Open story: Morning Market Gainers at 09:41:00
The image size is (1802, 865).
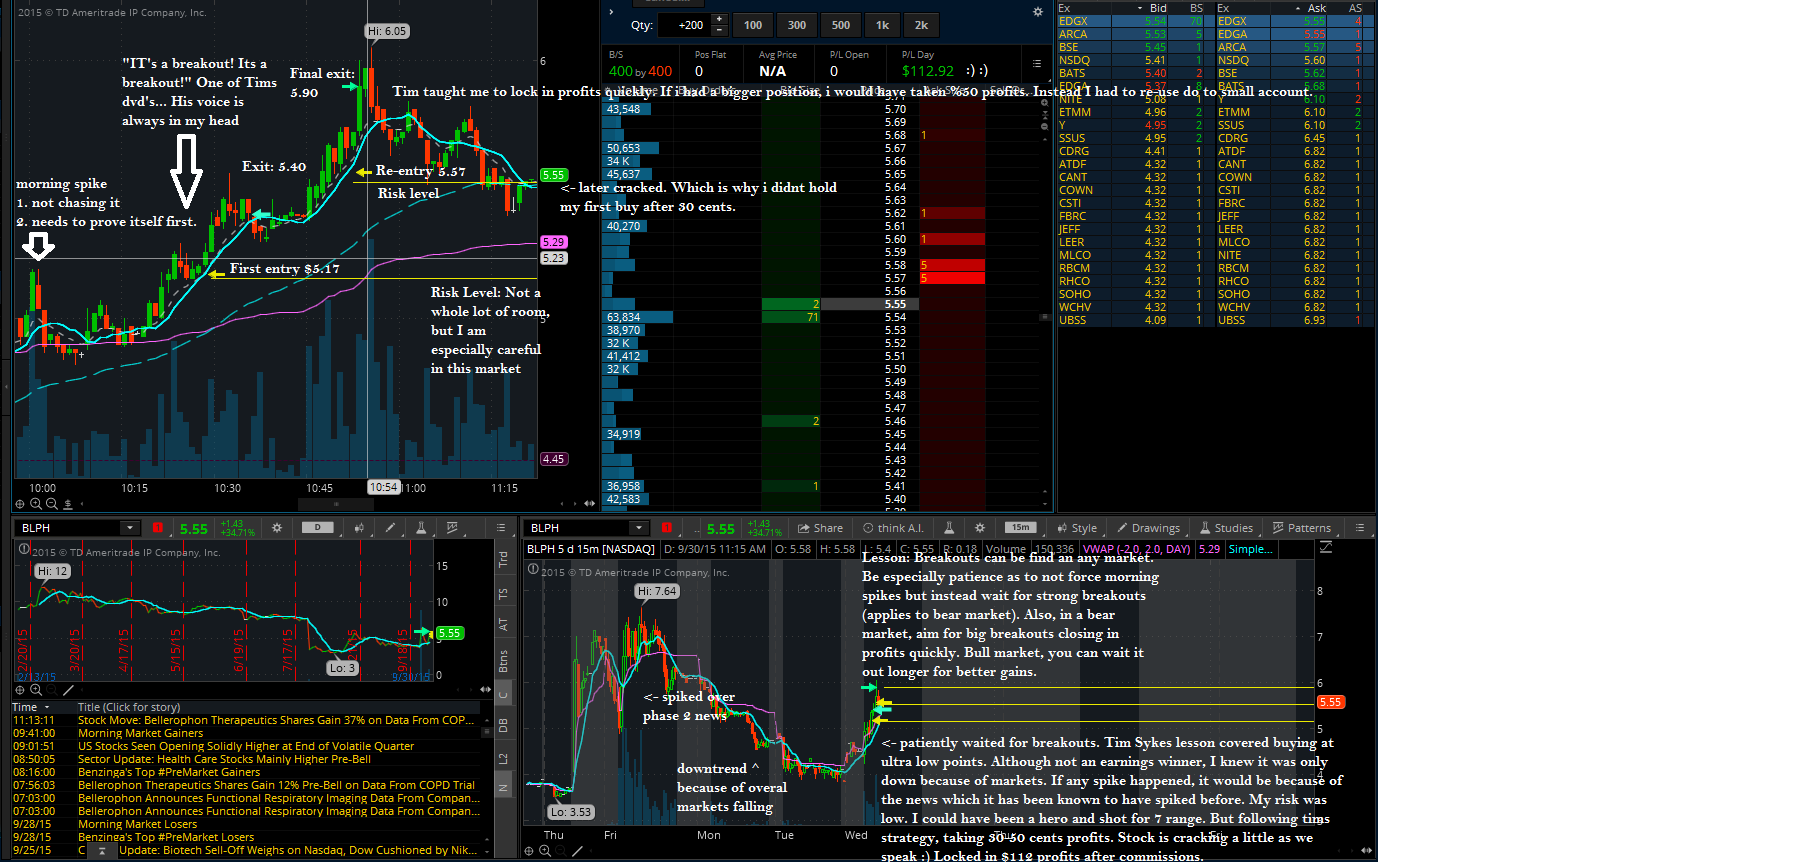pos(140,733)
